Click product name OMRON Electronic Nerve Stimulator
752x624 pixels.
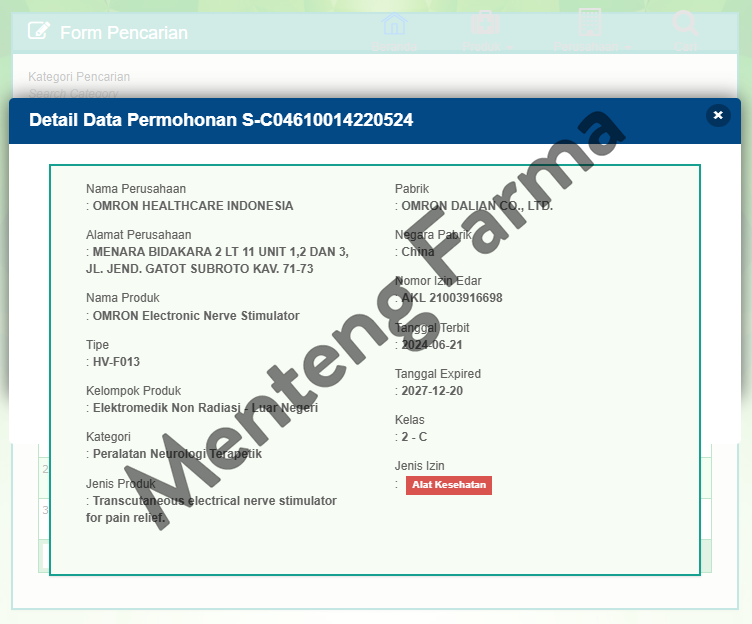[196, 316]
